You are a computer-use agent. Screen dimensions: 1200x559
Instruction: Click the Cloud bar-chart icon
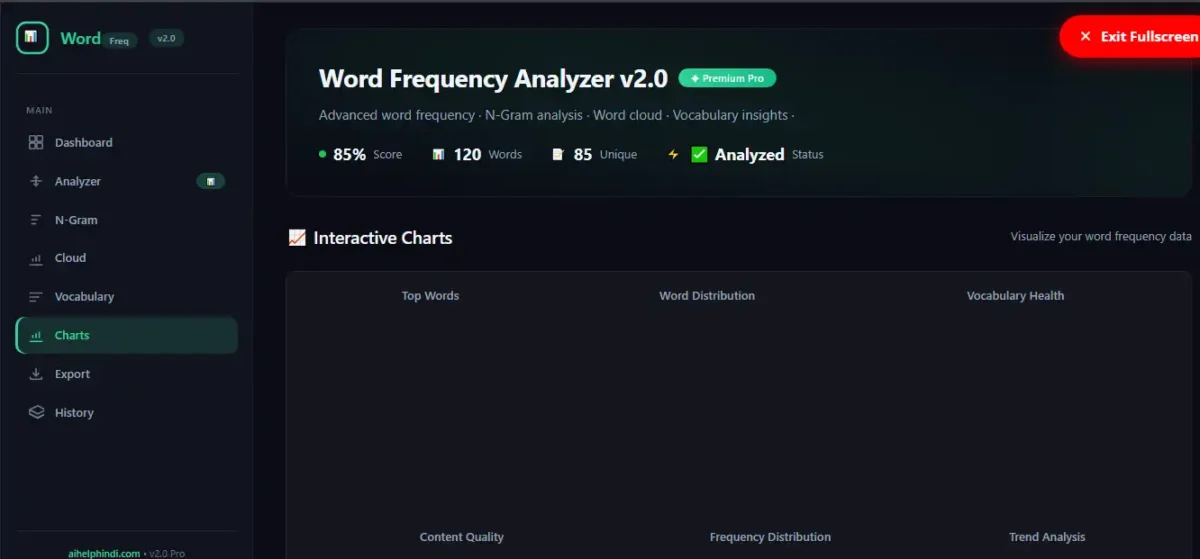click(36, 258)
